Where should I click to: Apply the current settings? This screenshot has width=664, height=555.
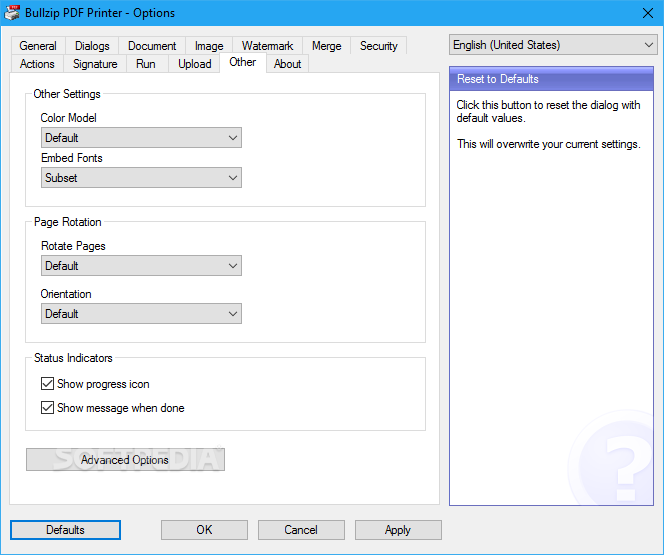pyautogui.click(x=398, y=530)
